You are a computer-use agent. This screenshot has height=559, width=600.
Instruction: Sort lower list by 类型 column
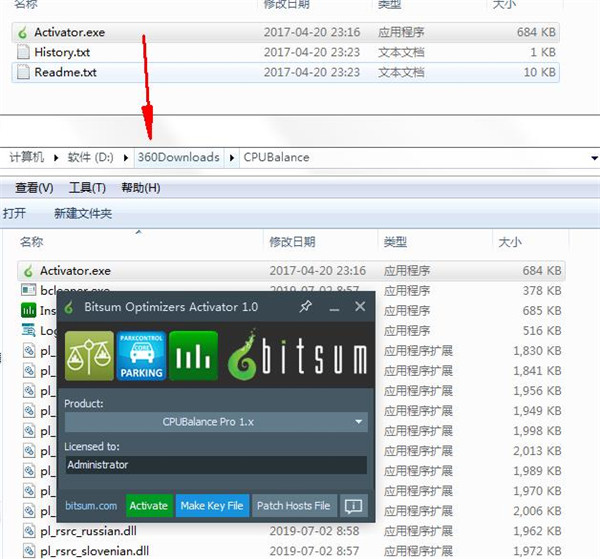pyautogui.click(x=395, y=242)
